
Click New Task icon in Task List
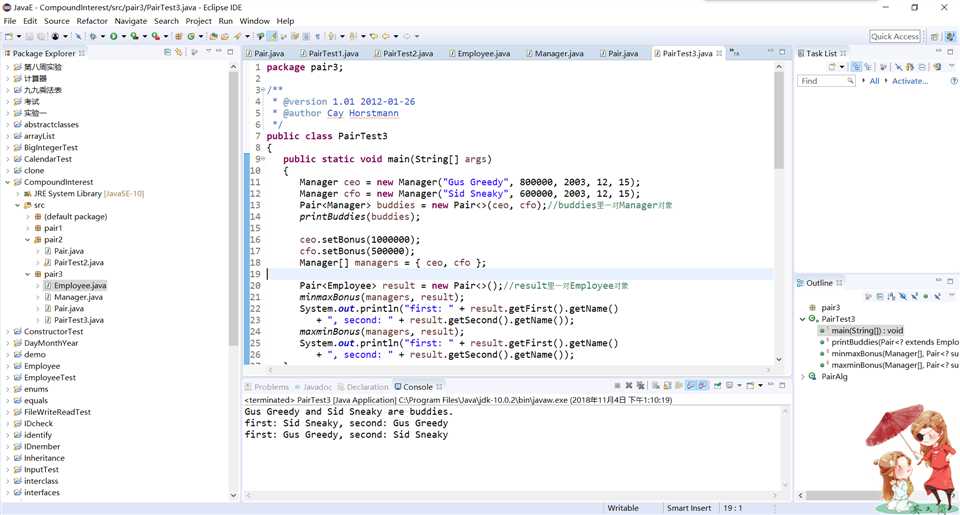pyautogui.click(x=832, y=67)
